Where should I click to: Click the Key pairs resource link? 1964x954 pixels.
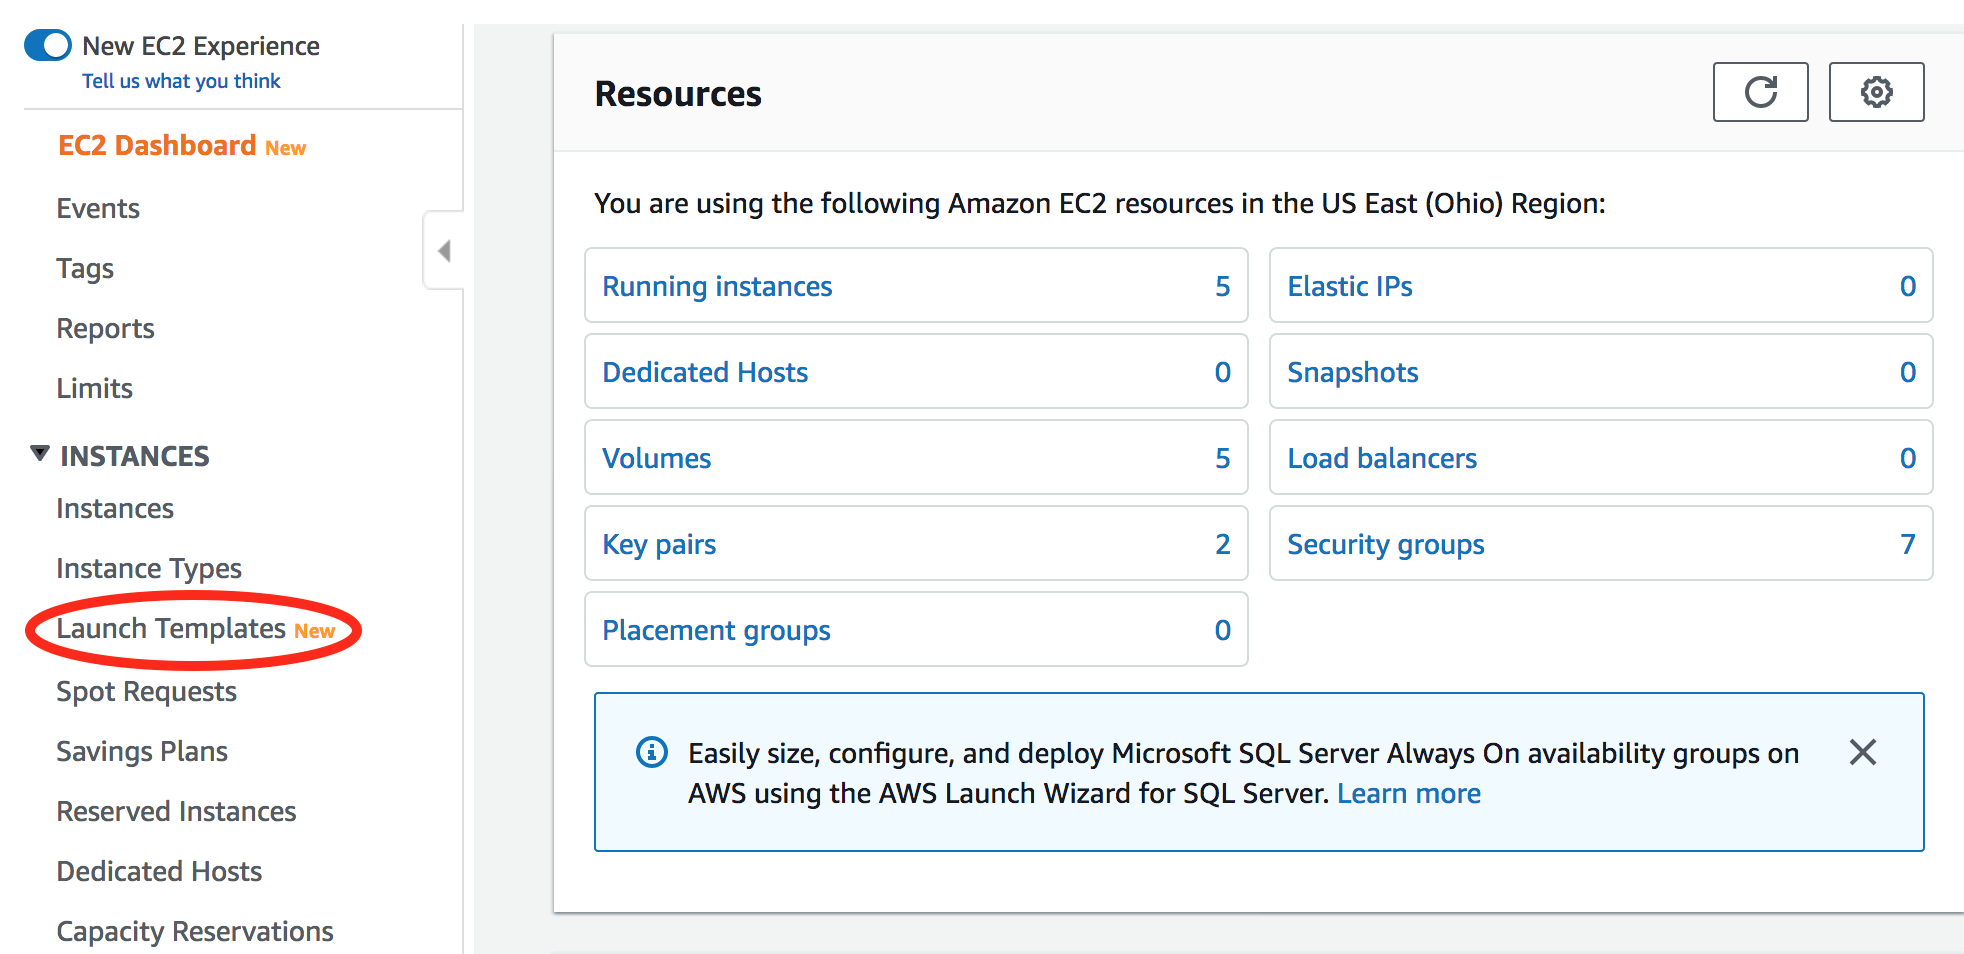point(659,545)
